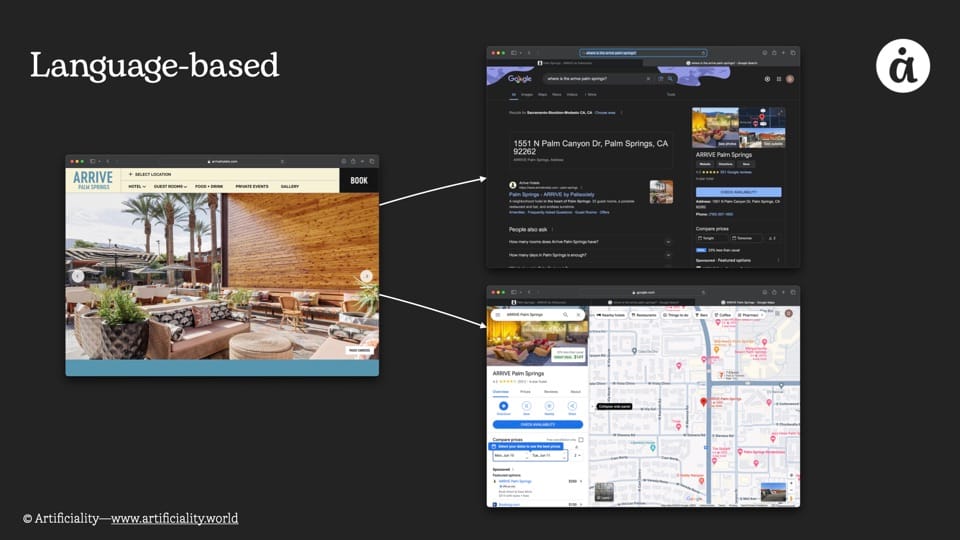Expand the Guest Rooms dropdown menu
Image resolution: width=960 pixels, height=540 pixels.
170,186
